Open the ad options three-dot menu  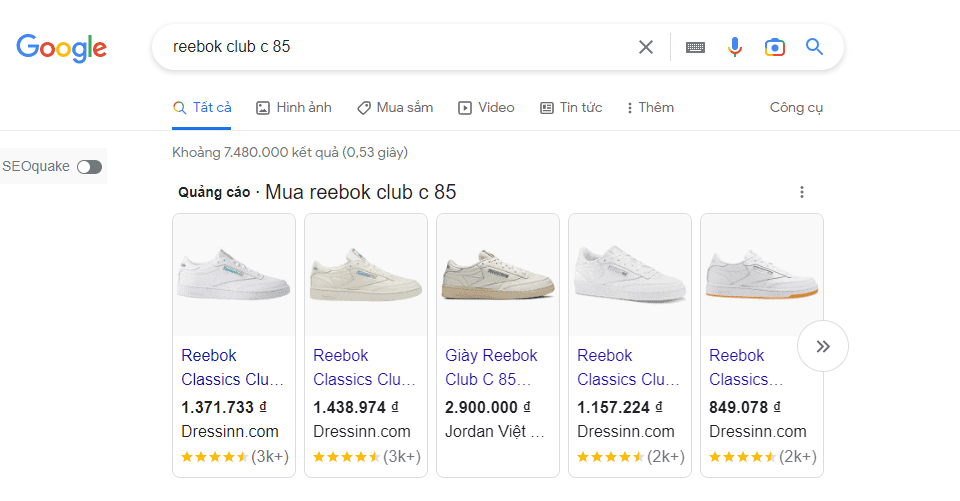click(x=801, y=192)
